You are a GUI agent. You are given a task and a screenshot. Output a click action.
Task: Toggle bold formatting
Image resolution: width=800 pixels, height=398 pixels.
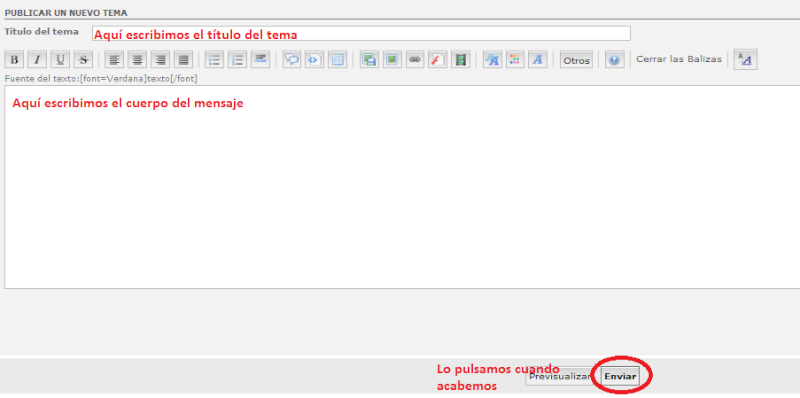pos(14,60)
